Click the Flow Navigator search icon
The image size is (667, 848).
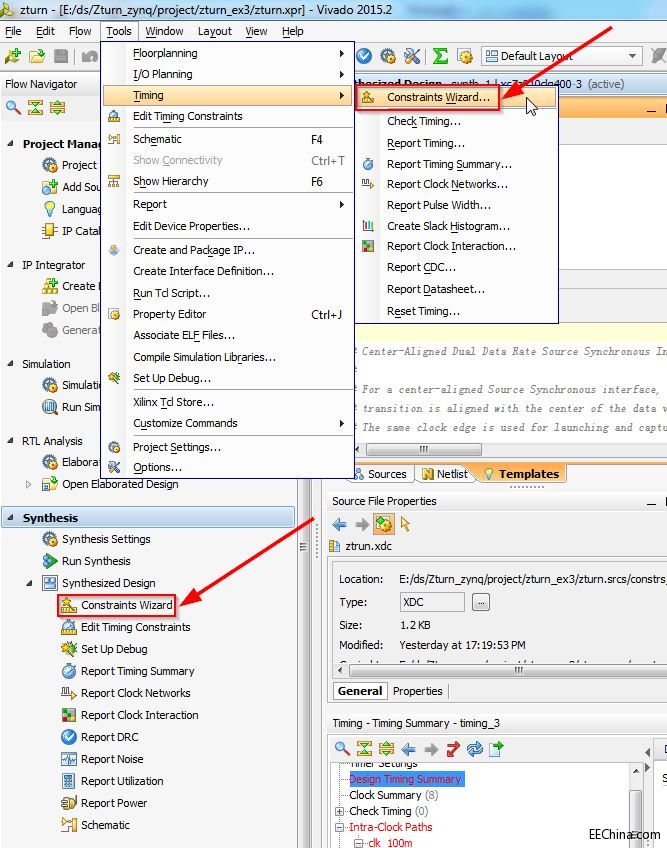[x=13, y=107]
